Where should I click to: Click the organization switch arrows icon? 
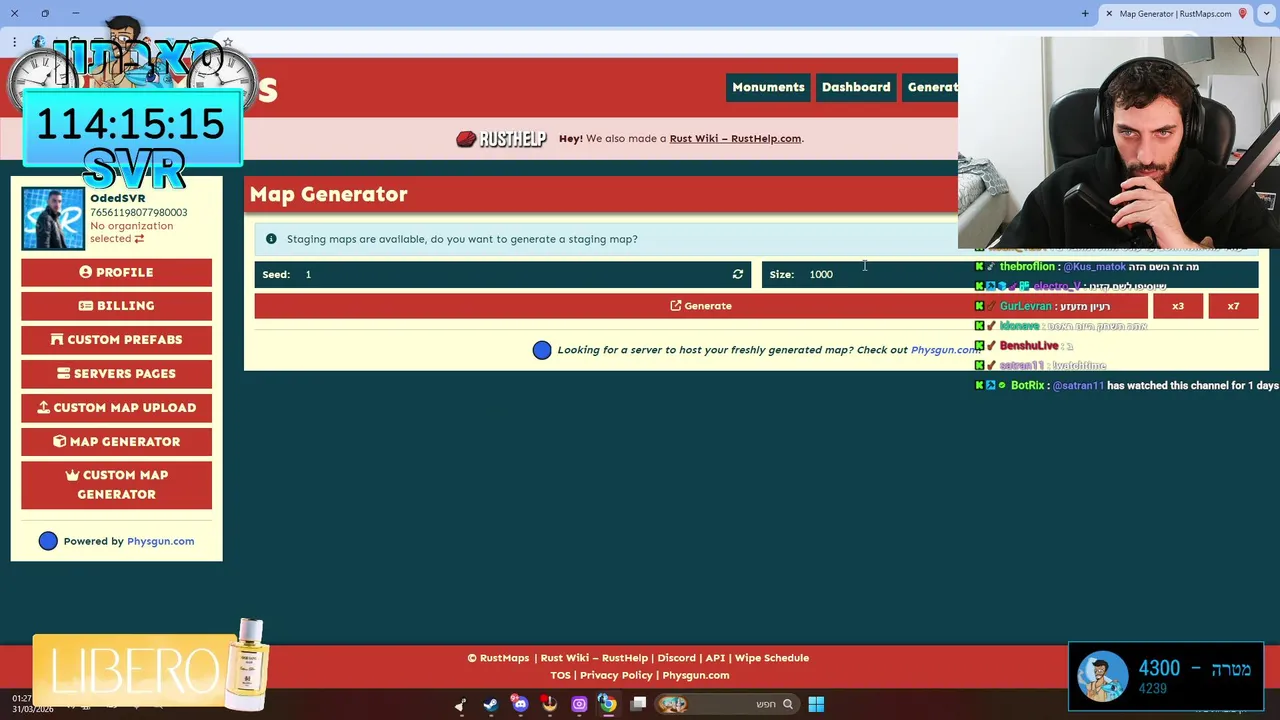[139, 239]
